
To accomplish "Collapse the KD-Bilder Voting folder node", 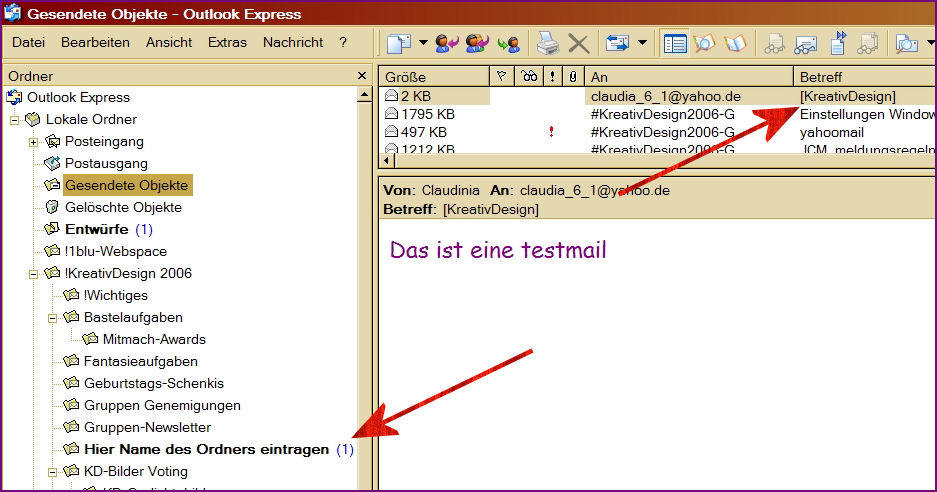I will pos(53,472).
